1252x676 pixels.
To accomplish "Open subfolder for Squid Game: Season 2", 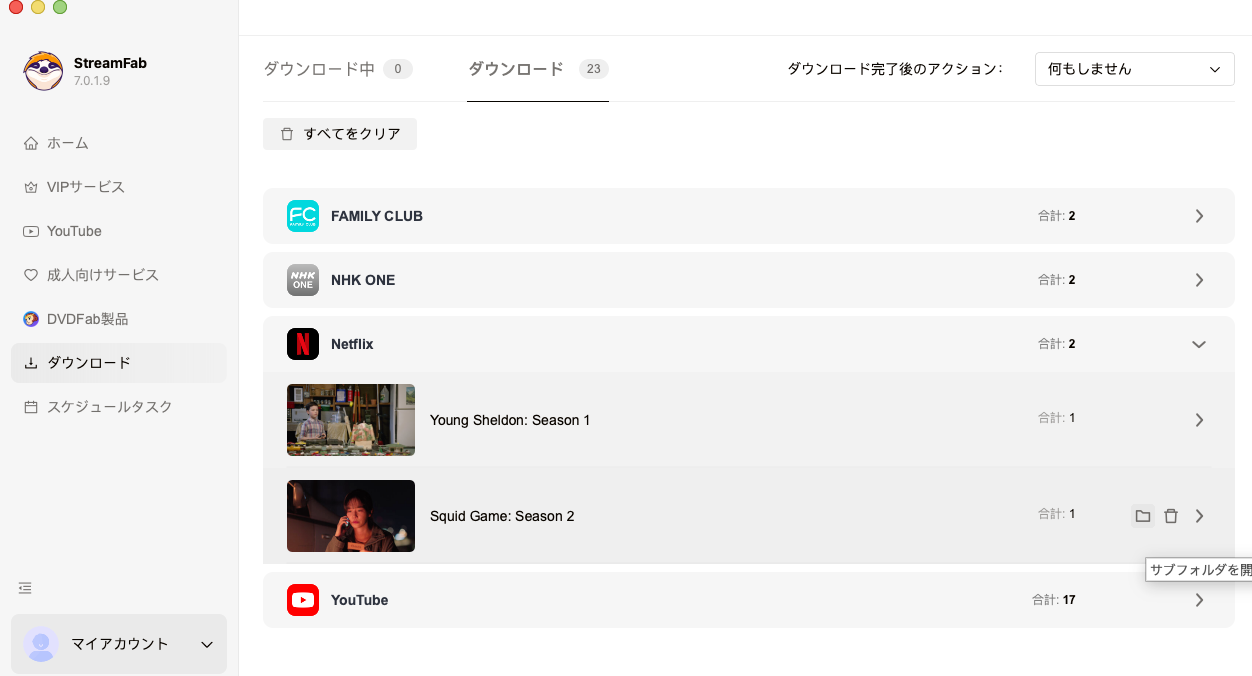I will click(x=1143, y=516).
